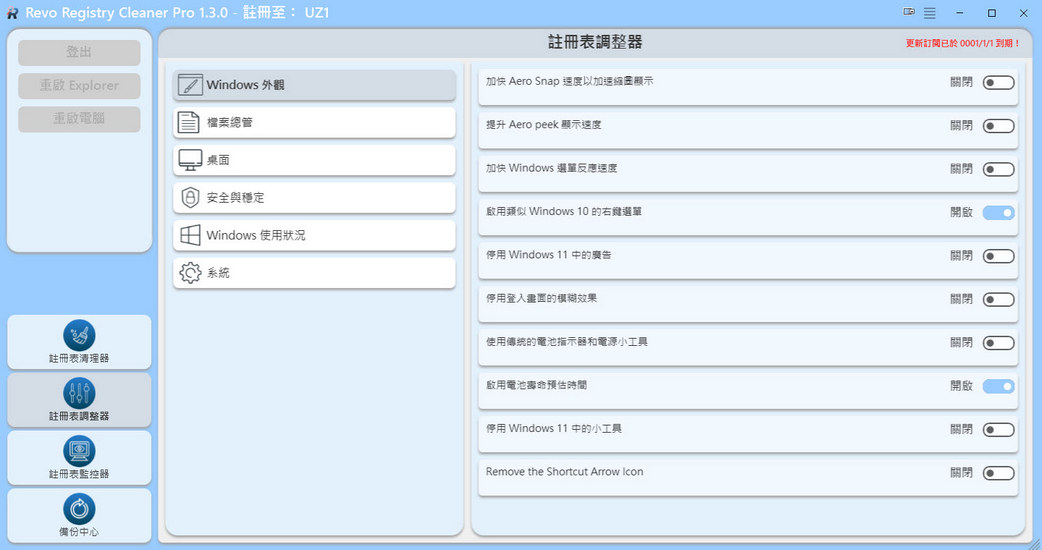Turn off Windows 10 style right-click menu toggle

point(998,213)
